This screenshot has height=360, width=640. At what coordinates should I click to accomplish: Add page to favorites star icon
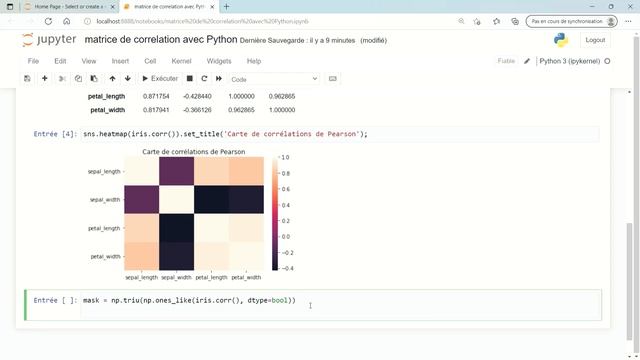477,21
